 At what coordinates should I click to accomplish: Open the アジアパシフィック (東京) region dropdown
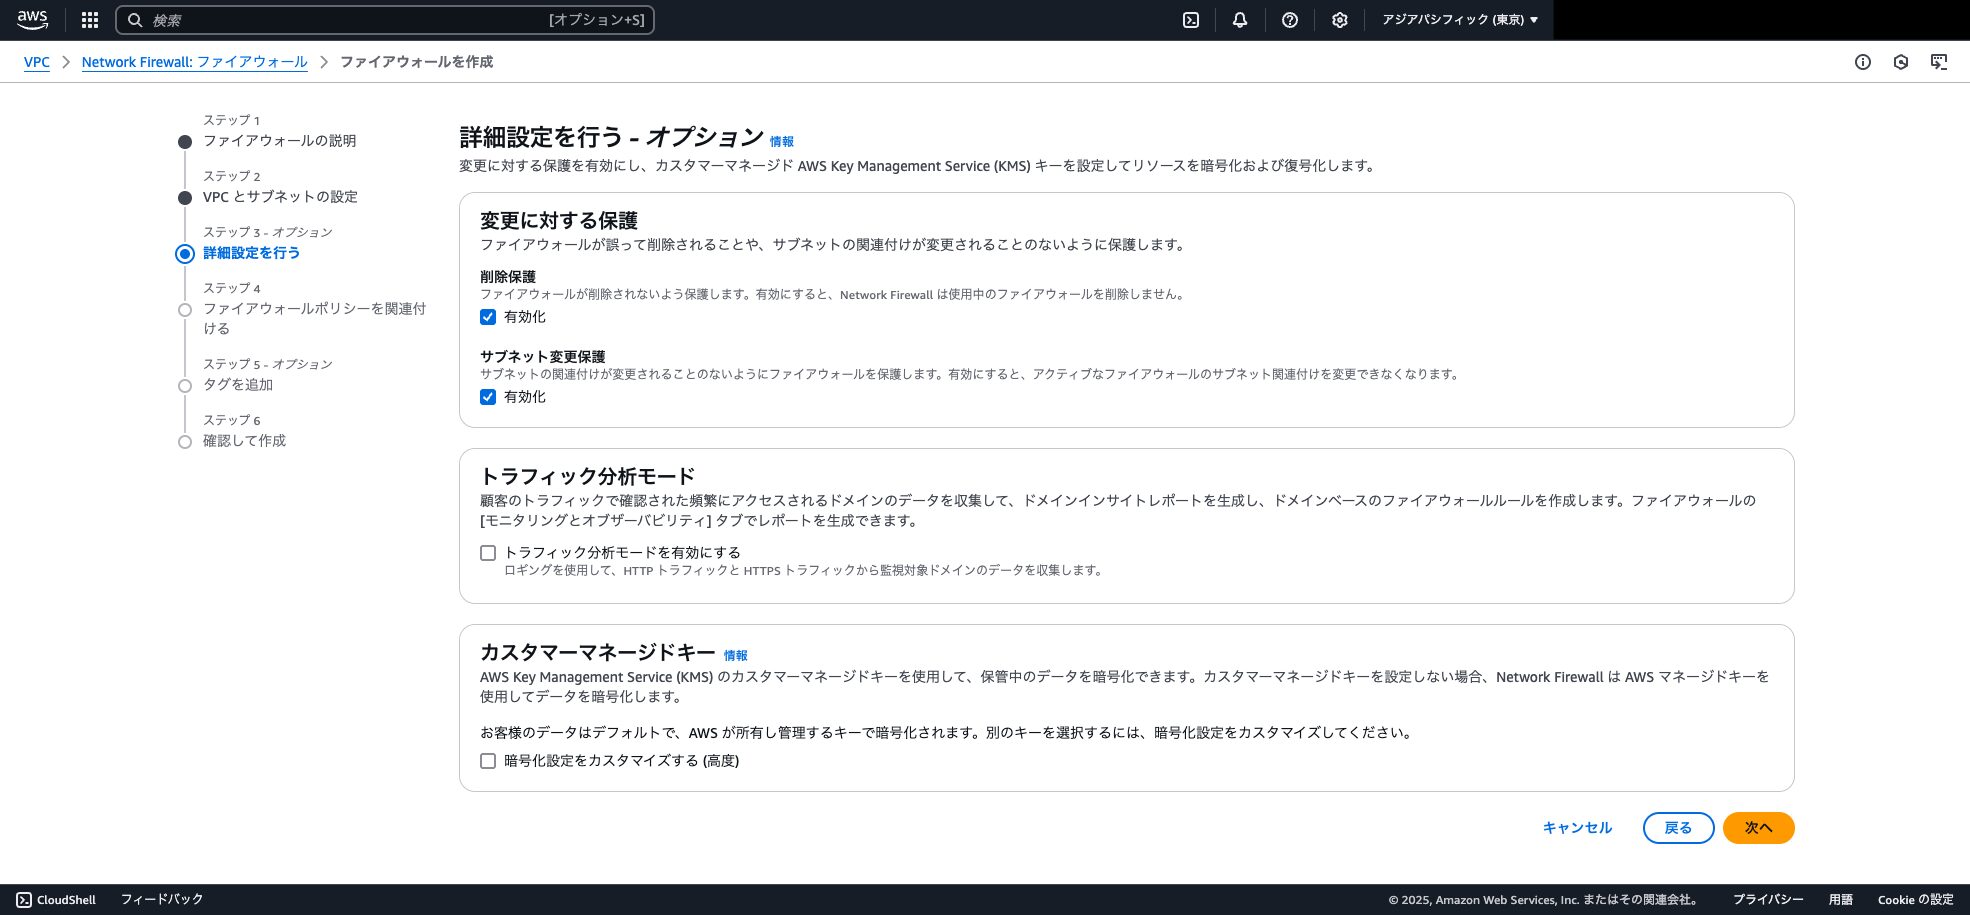[1460, 20]
